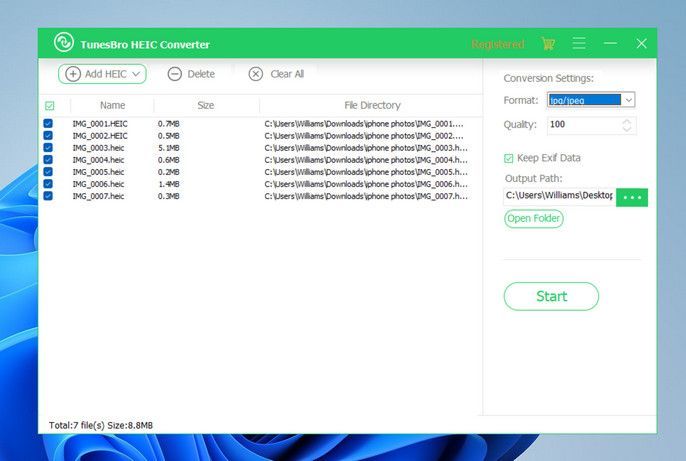Click the Delete button
Screen dimensions: 686x461
[191, 74]
